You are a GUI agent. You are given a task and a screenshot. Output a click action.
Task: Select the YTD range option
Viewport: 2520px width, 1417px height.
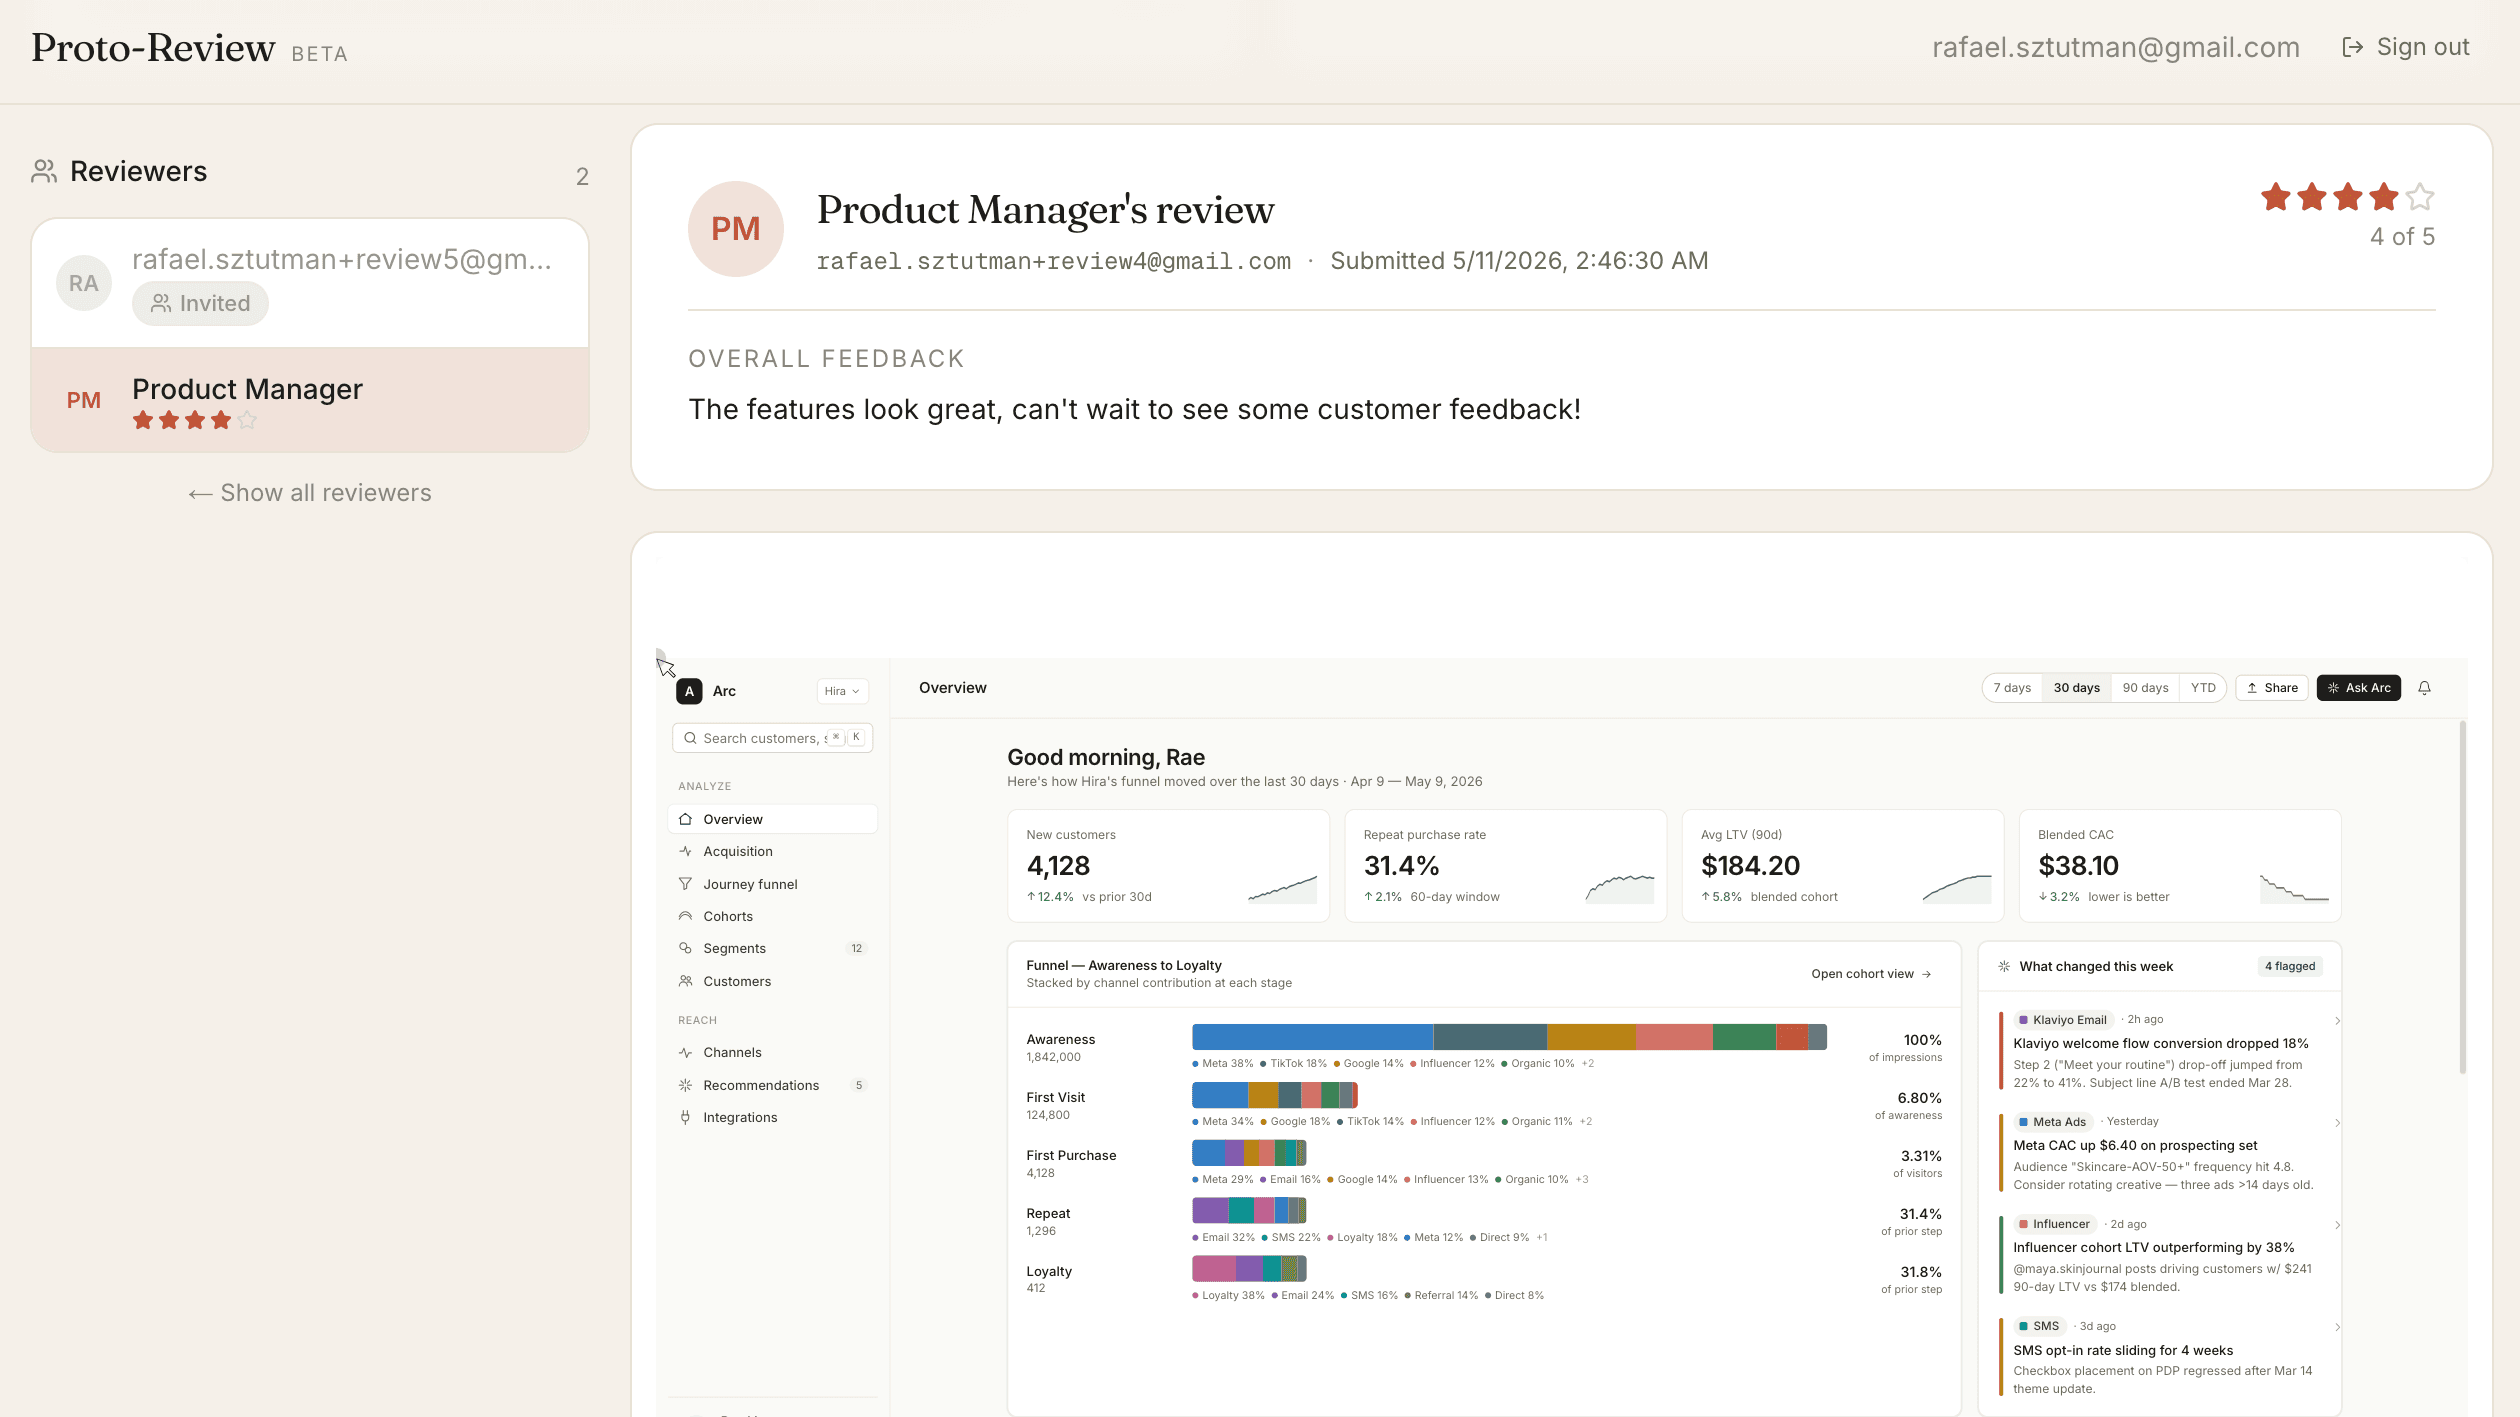tap(2203, 688)
